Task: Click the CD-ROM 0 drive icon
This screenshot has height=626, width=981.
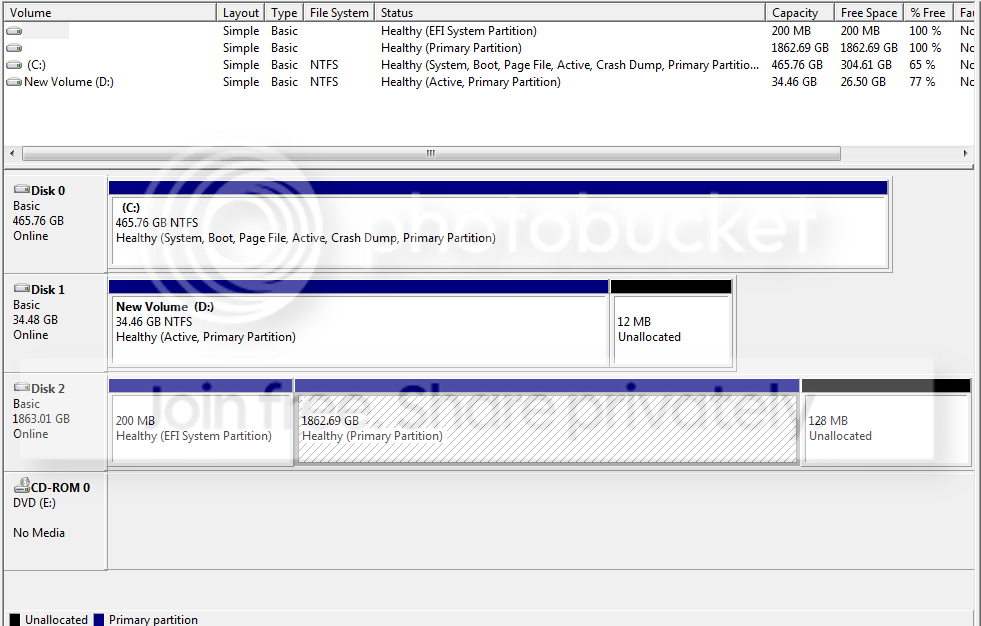Action: tap(23, 485)
